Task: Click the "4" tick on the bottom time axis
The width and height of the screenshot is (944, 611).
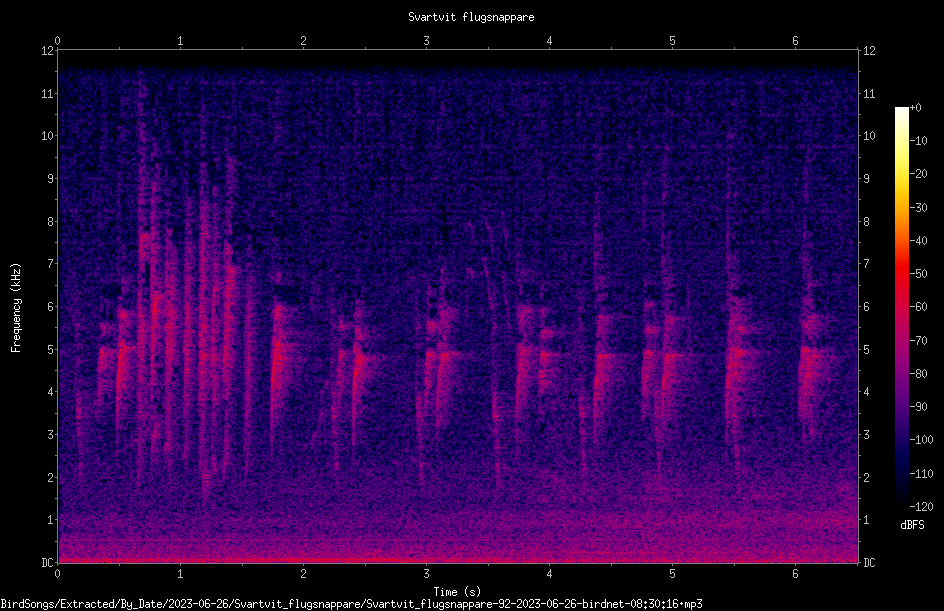Action: click(549, 574)
